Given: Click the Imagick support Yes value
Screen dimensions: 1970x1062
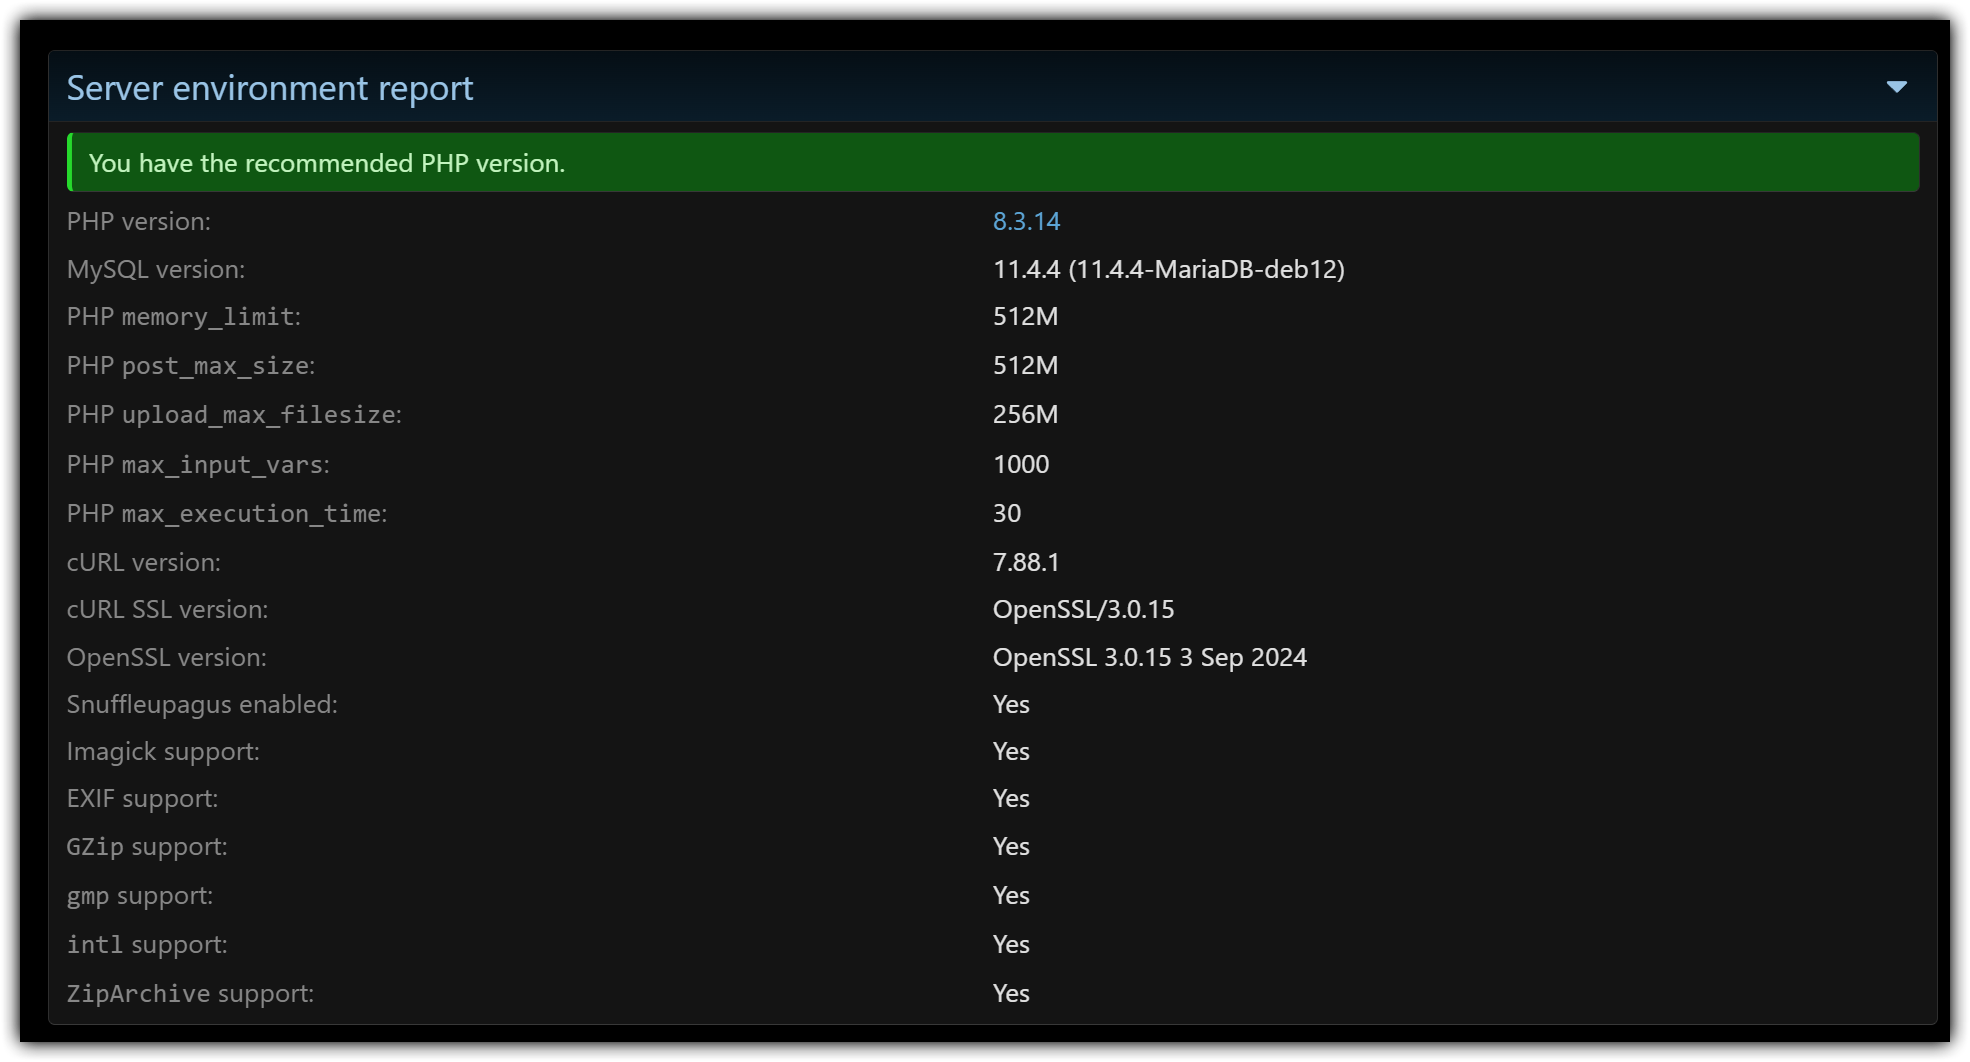Looking at the screenshot, I should coord(1010,751).
